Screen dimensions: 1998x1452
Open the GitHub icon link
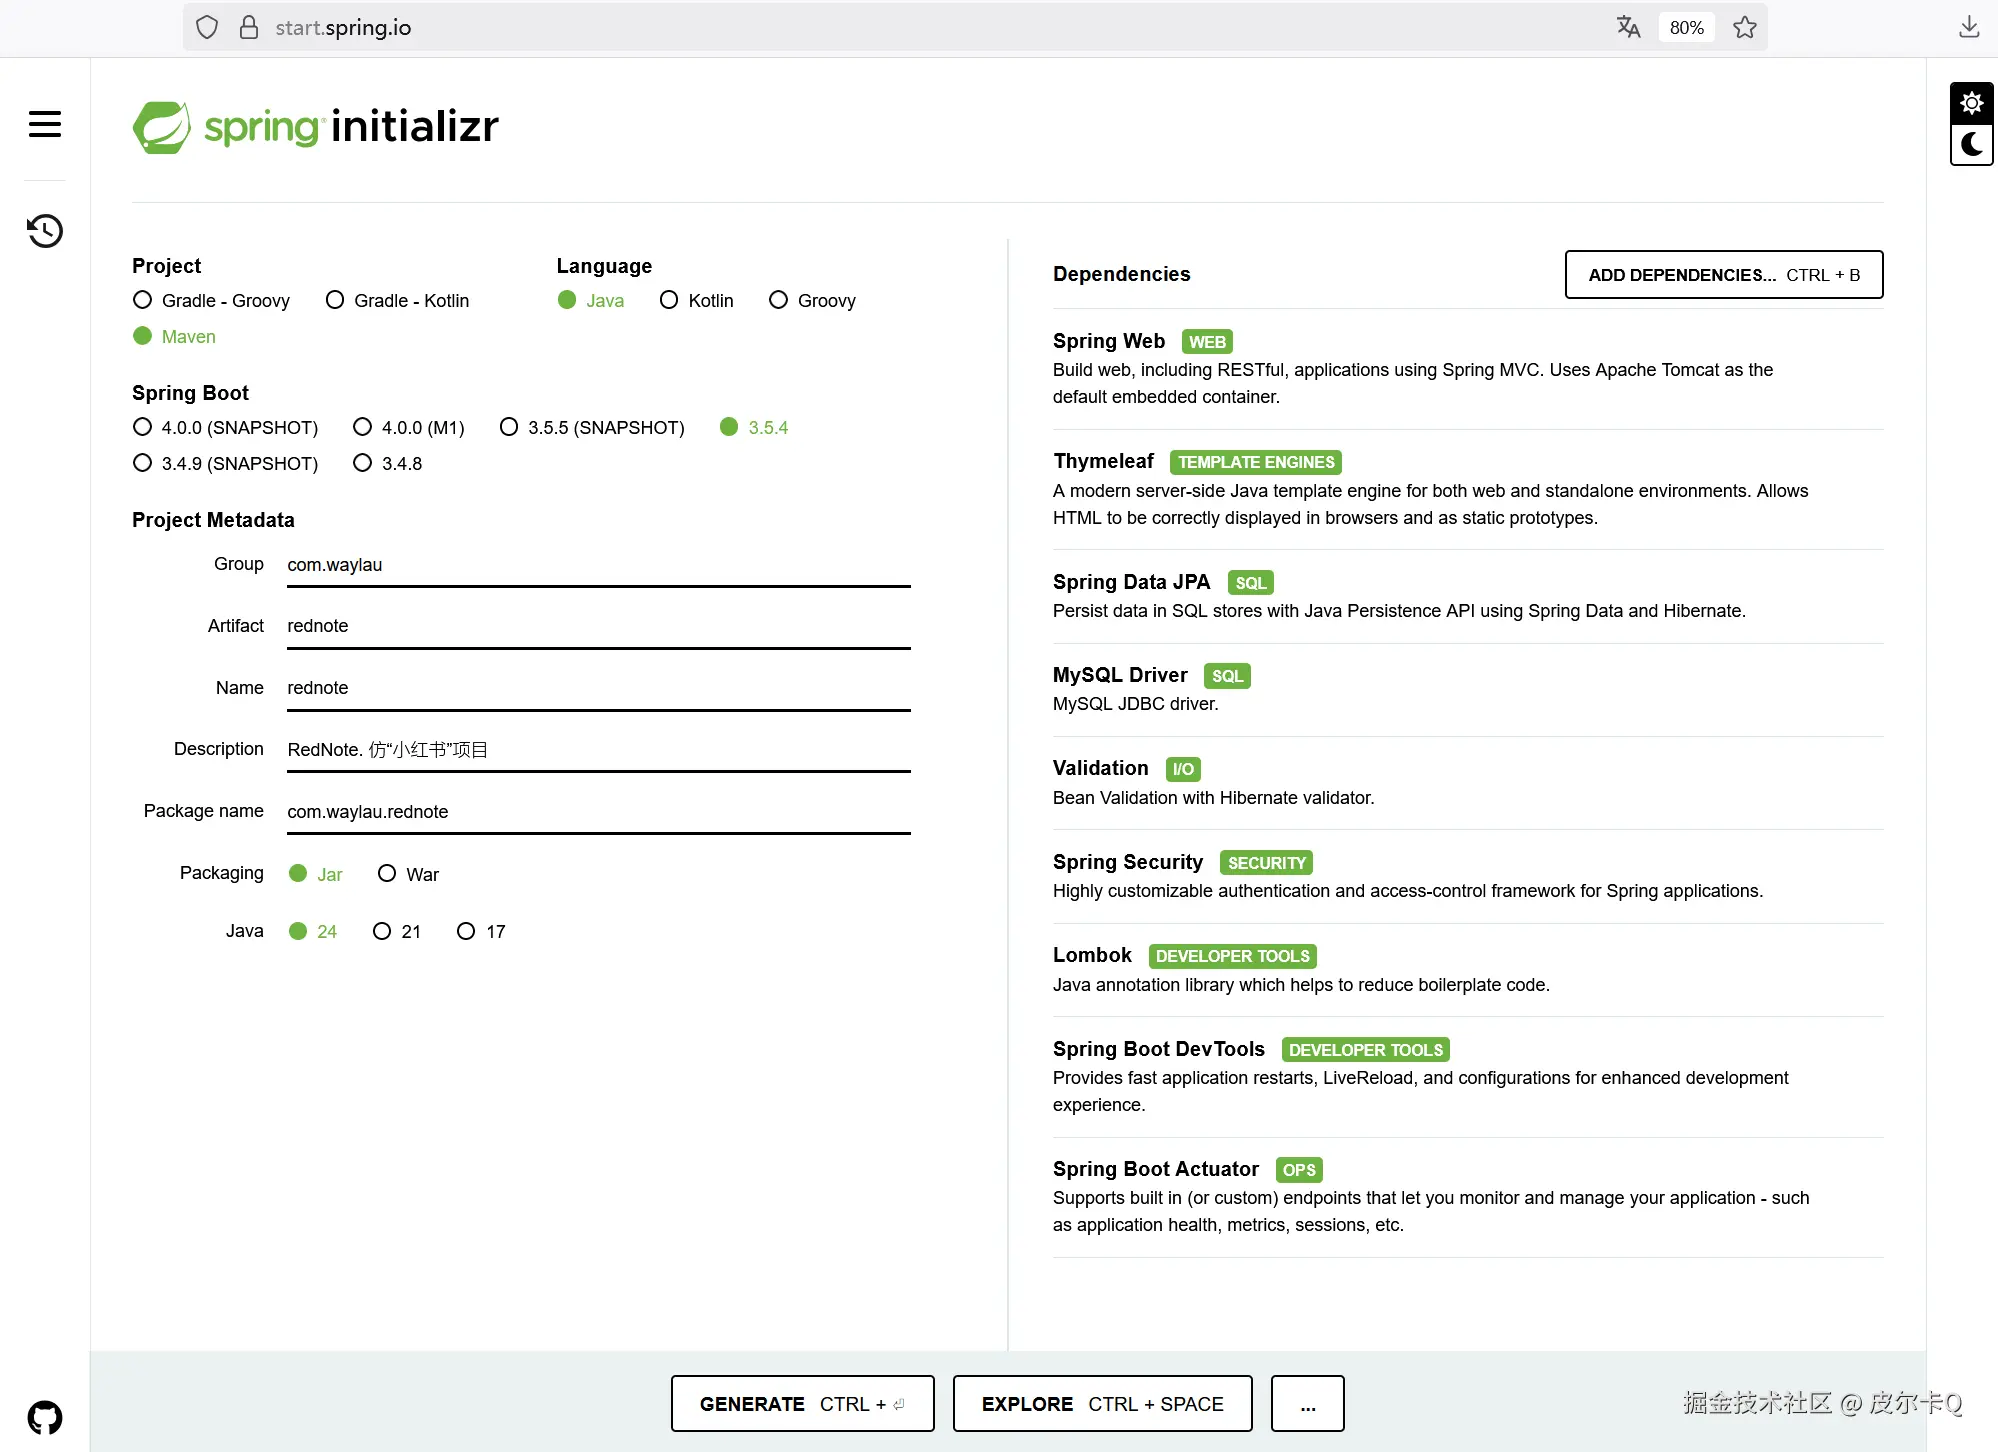tap(45, 1417)
